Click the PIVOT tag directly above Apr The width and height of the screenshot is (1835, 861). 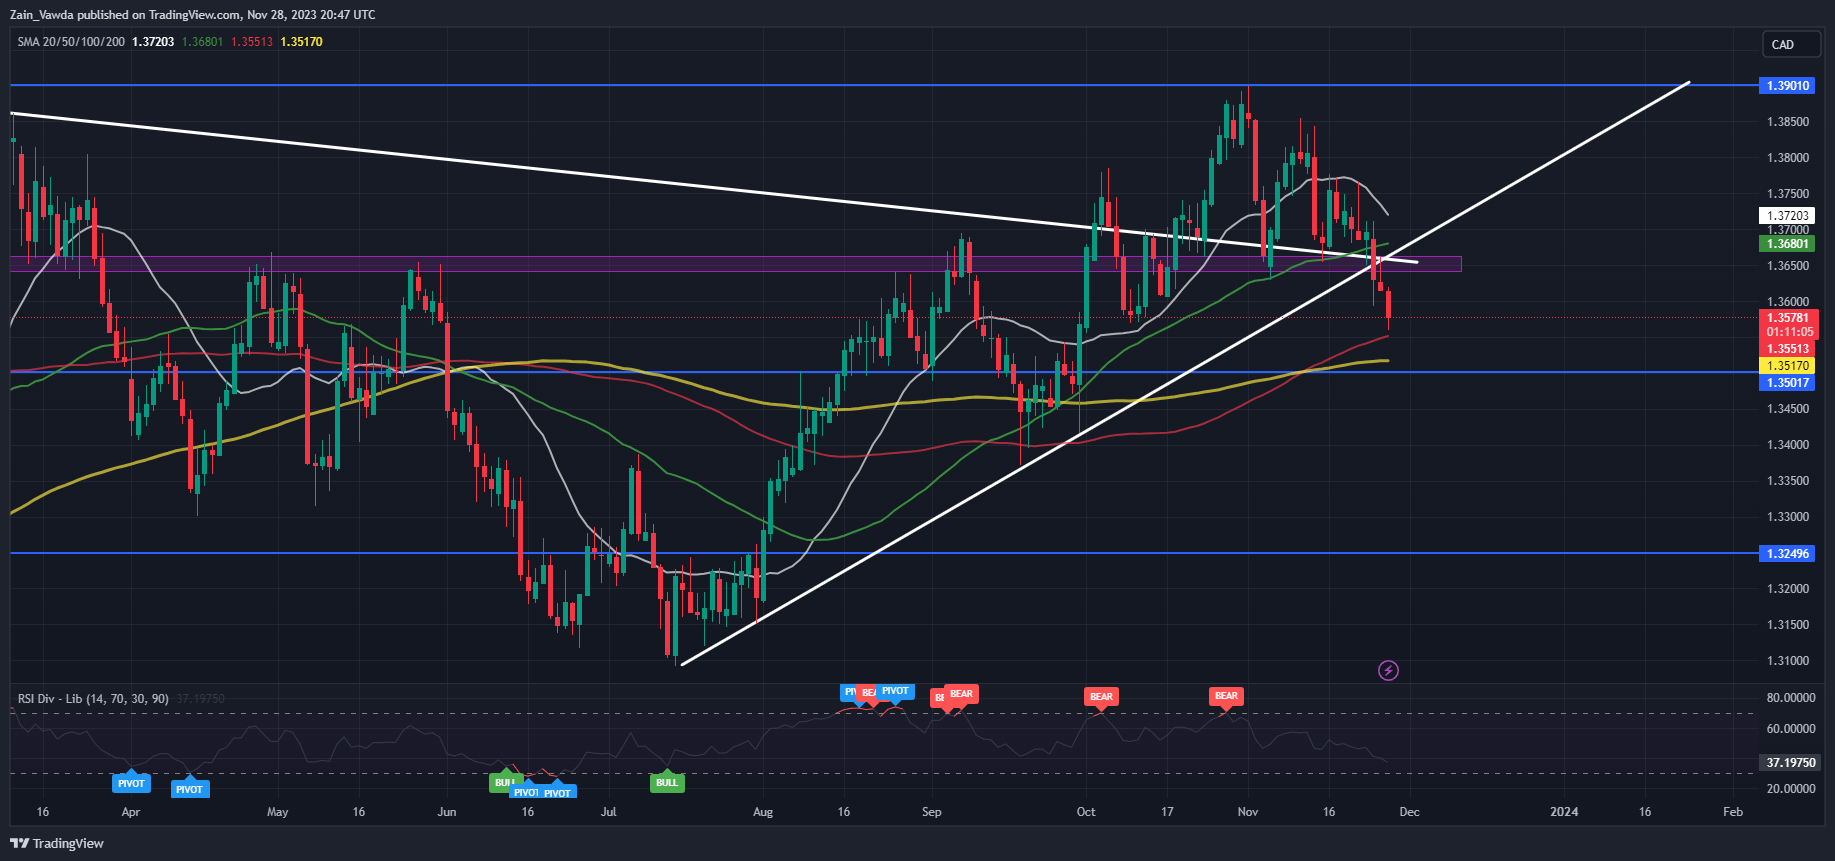point(131,783)
